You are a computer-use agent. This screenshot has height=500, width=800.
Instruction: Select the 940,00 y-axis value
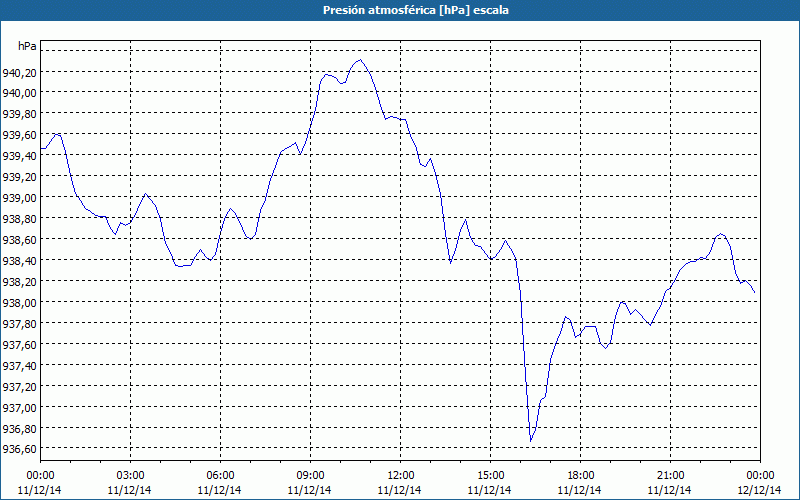[19, 93]
